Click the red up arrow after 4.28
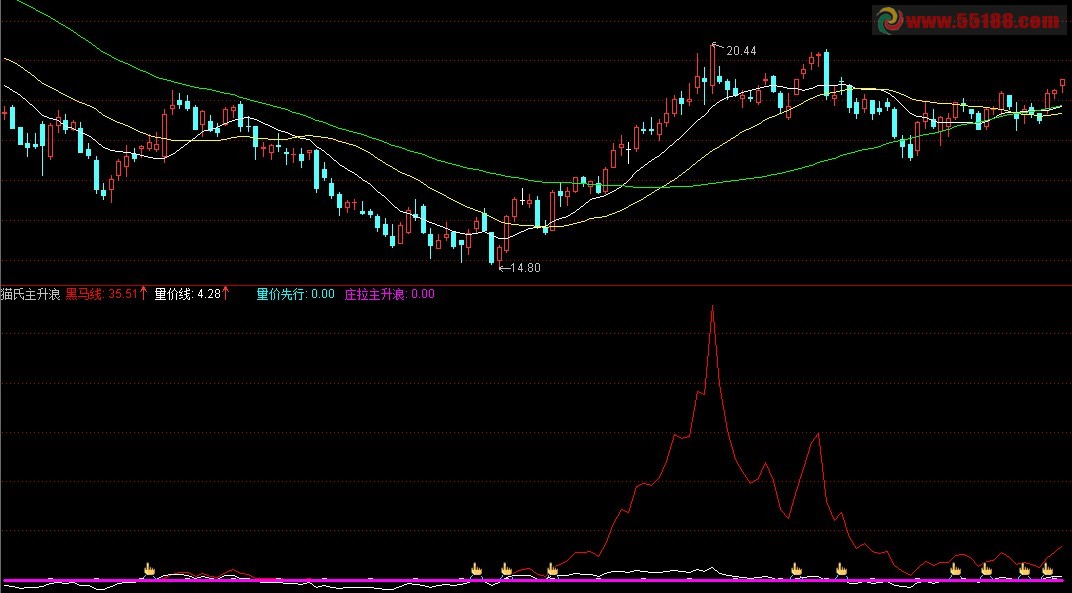Screen dimensions: 1072x593 (226, 294)
